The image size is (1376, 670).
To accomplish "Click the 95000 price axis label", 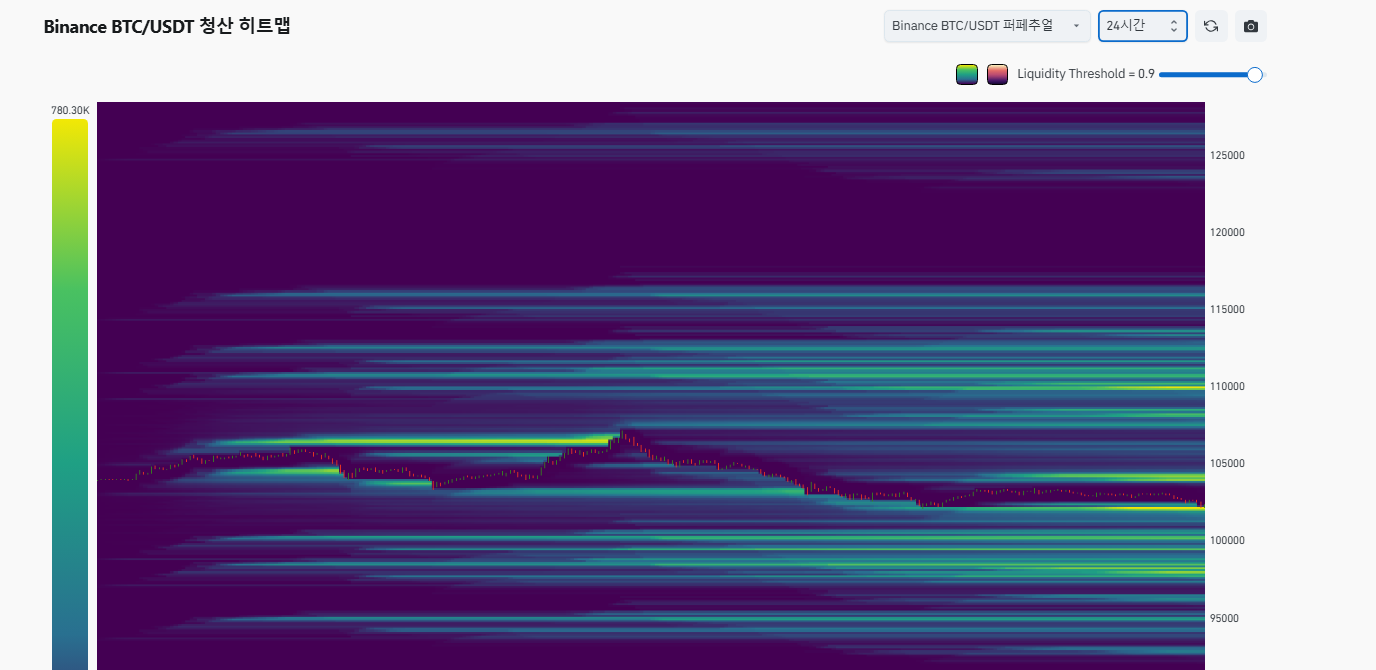I will pyautogui.click(x=1225, y=618).
